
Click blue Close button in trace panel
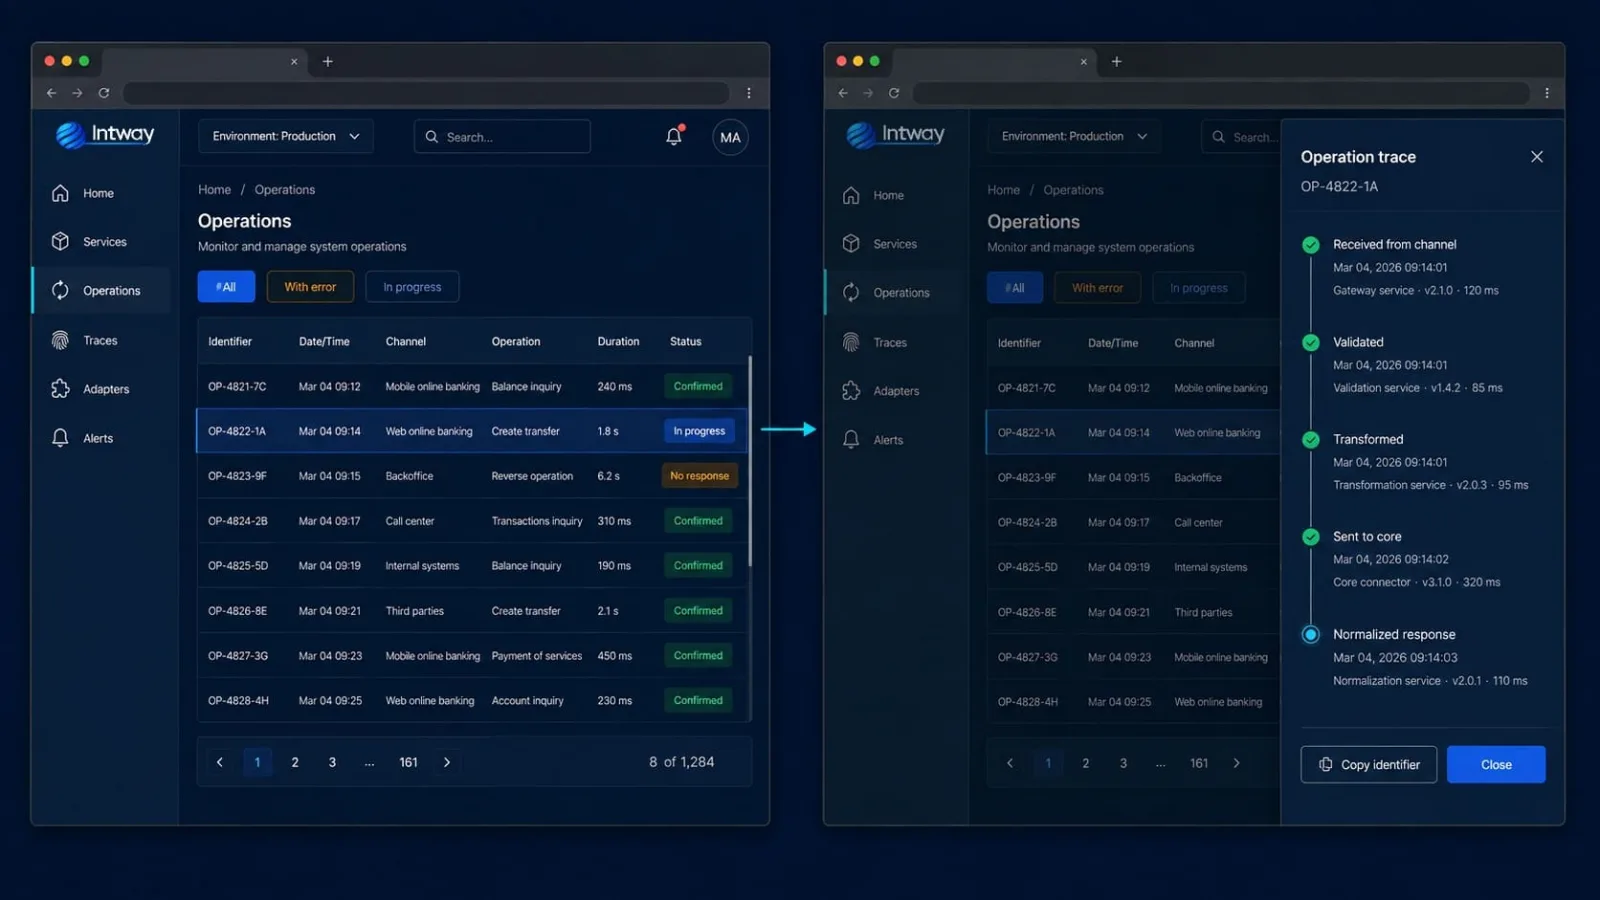click(x=1496, y=765)
